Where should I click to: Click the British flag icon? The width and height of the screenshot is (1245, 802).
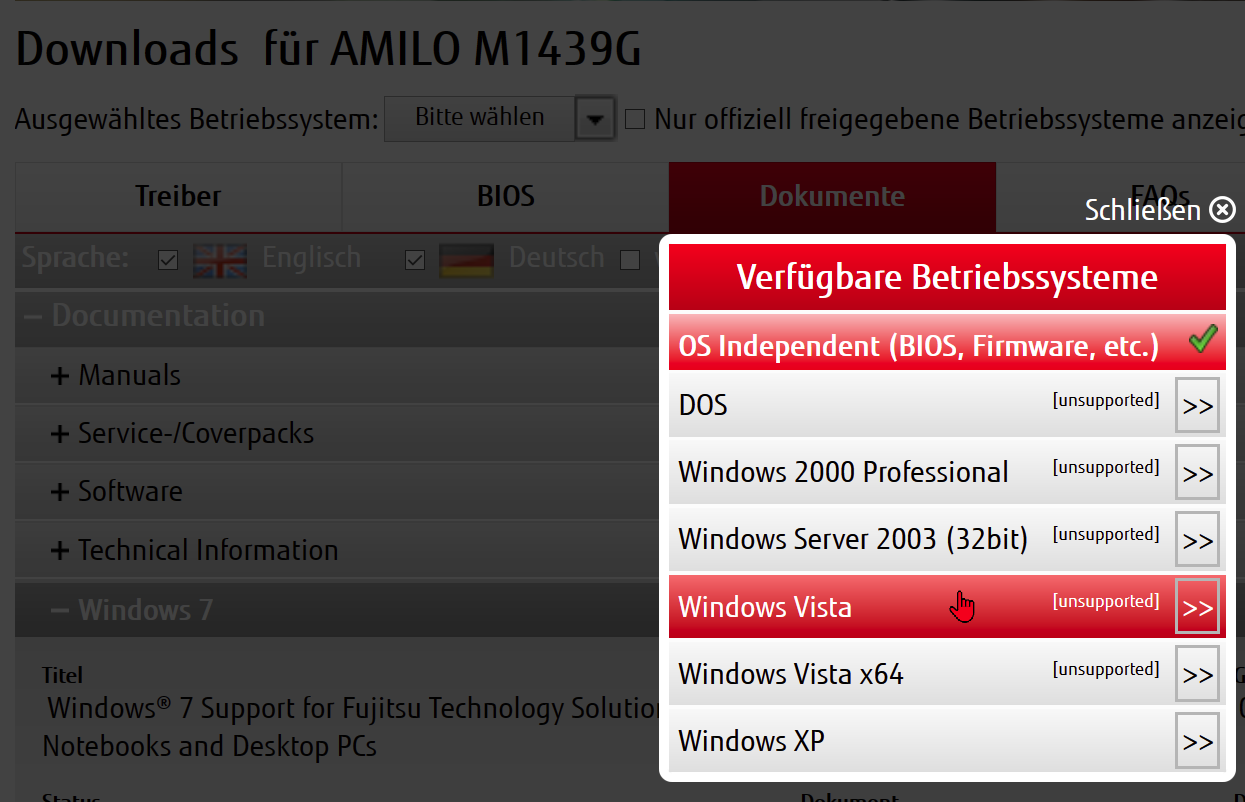[220, 260]
